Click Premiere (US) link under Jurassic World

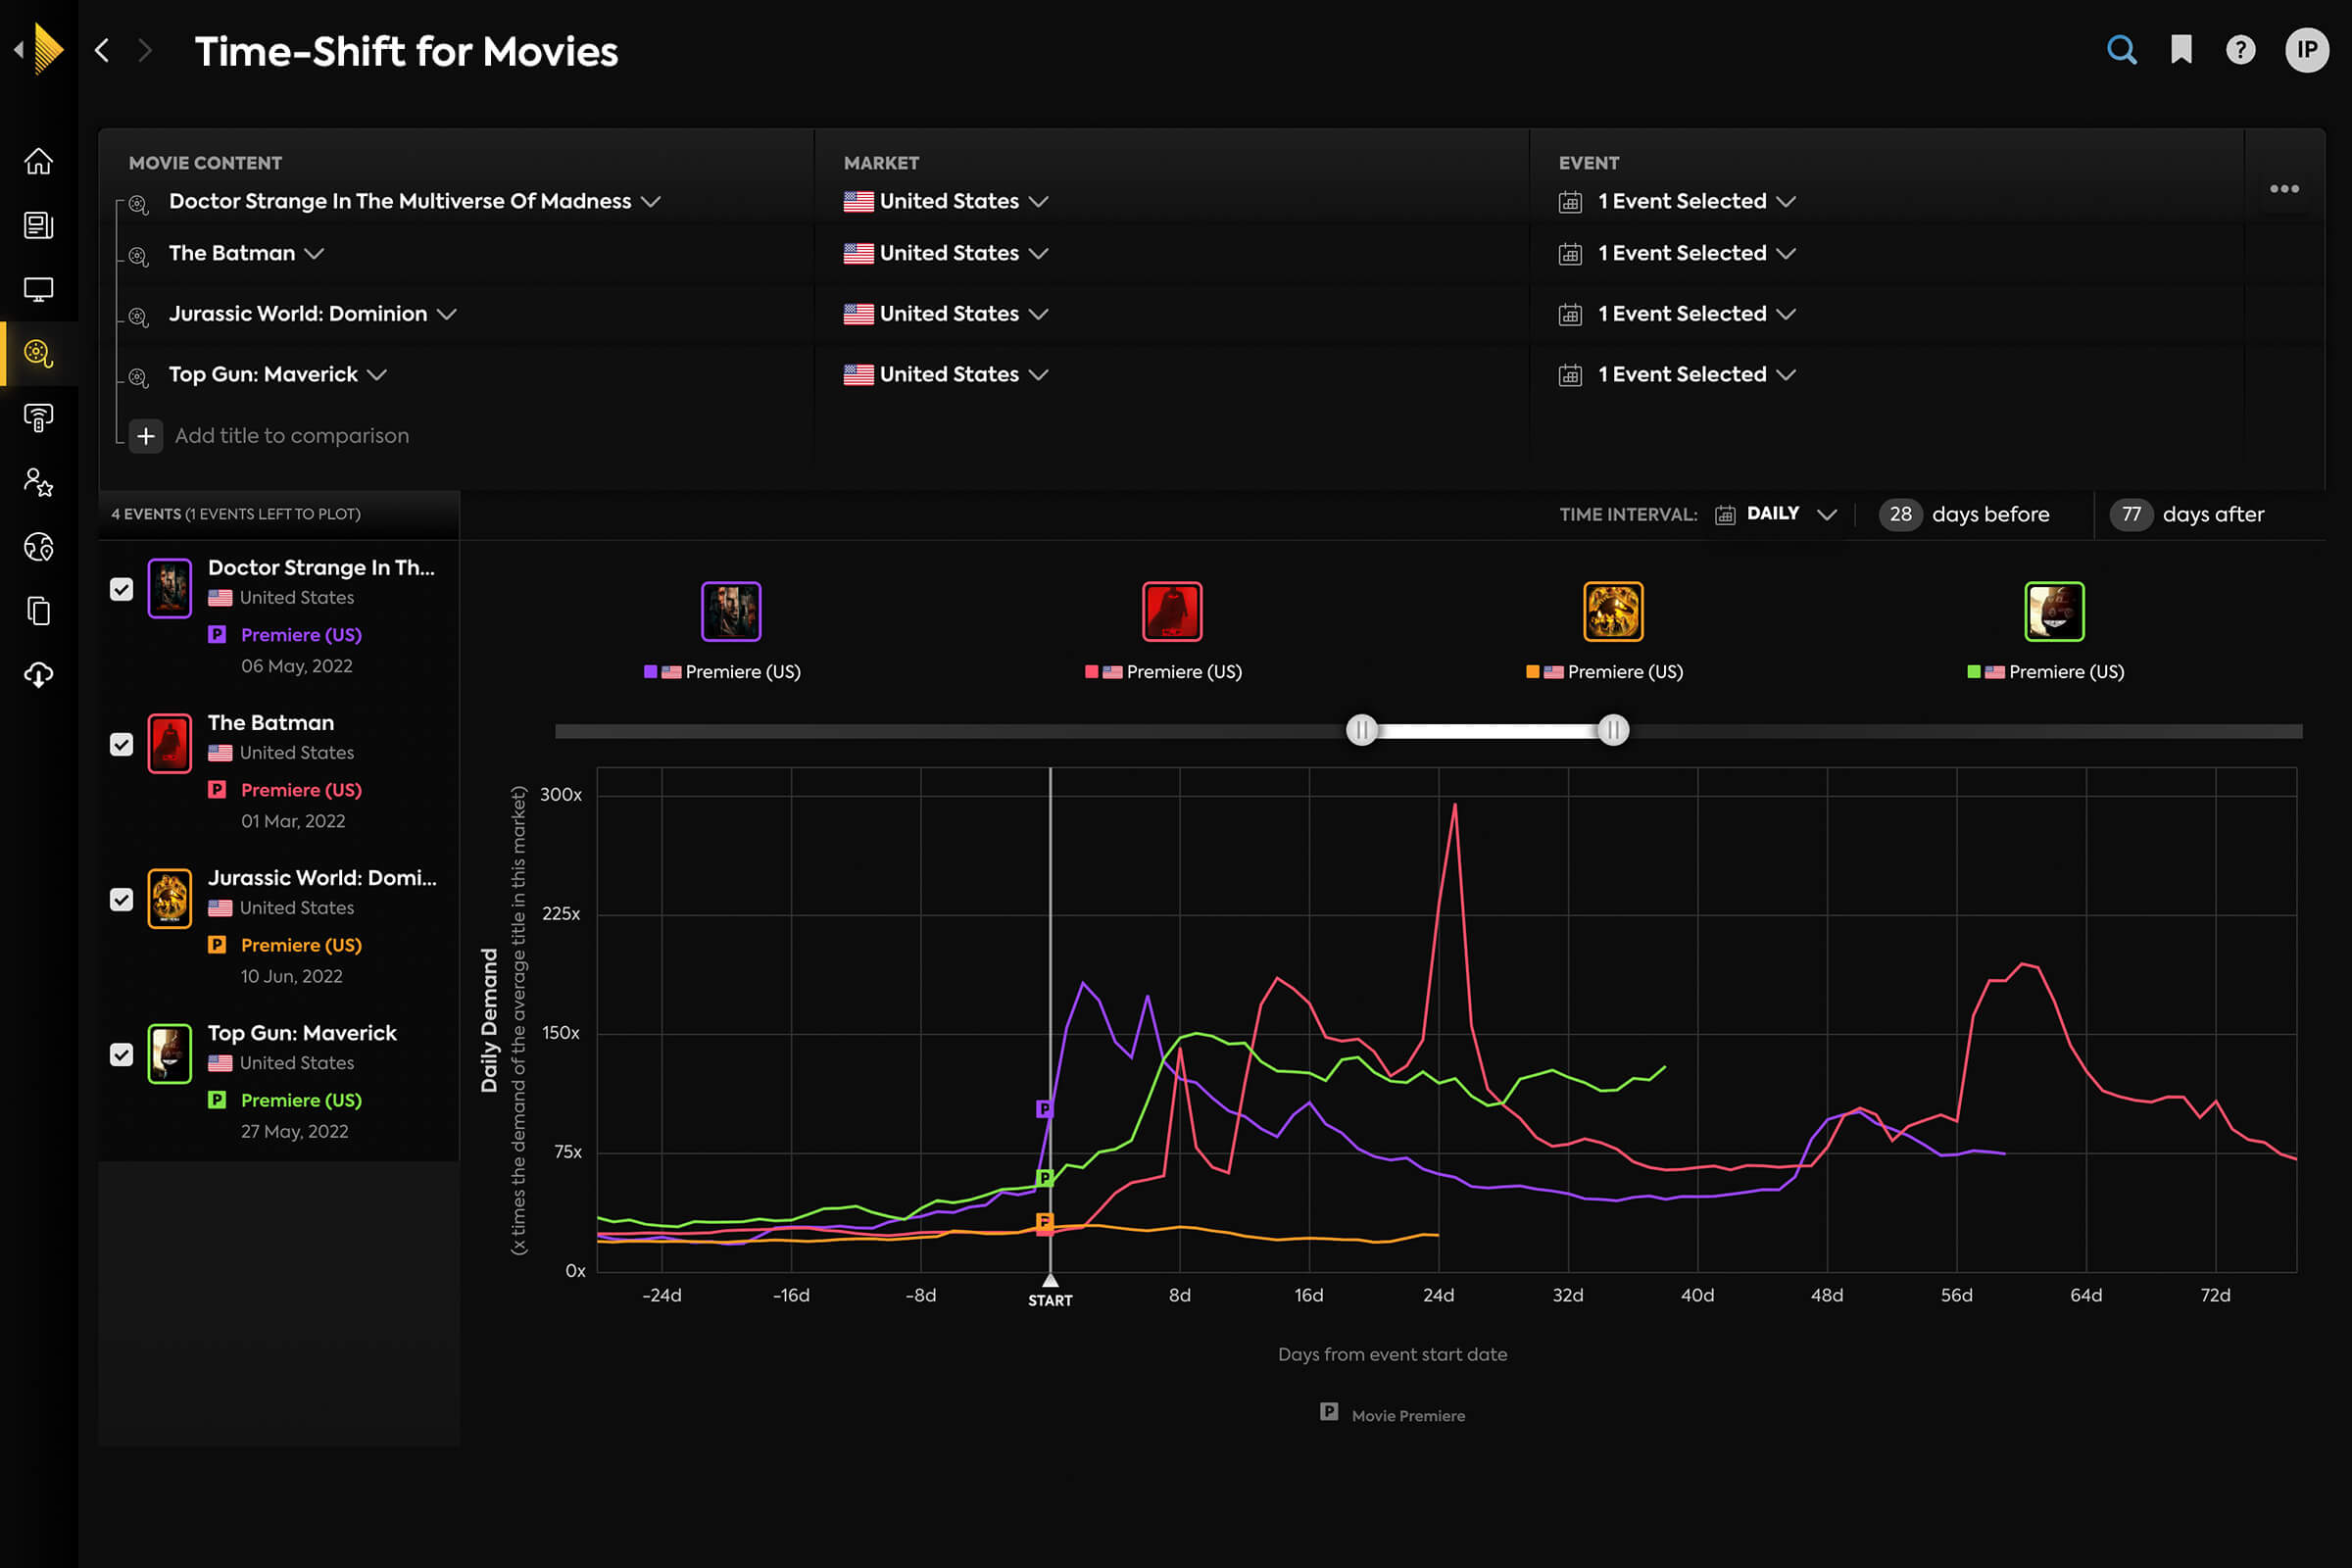pyautogui.click(x=301, y=945)
